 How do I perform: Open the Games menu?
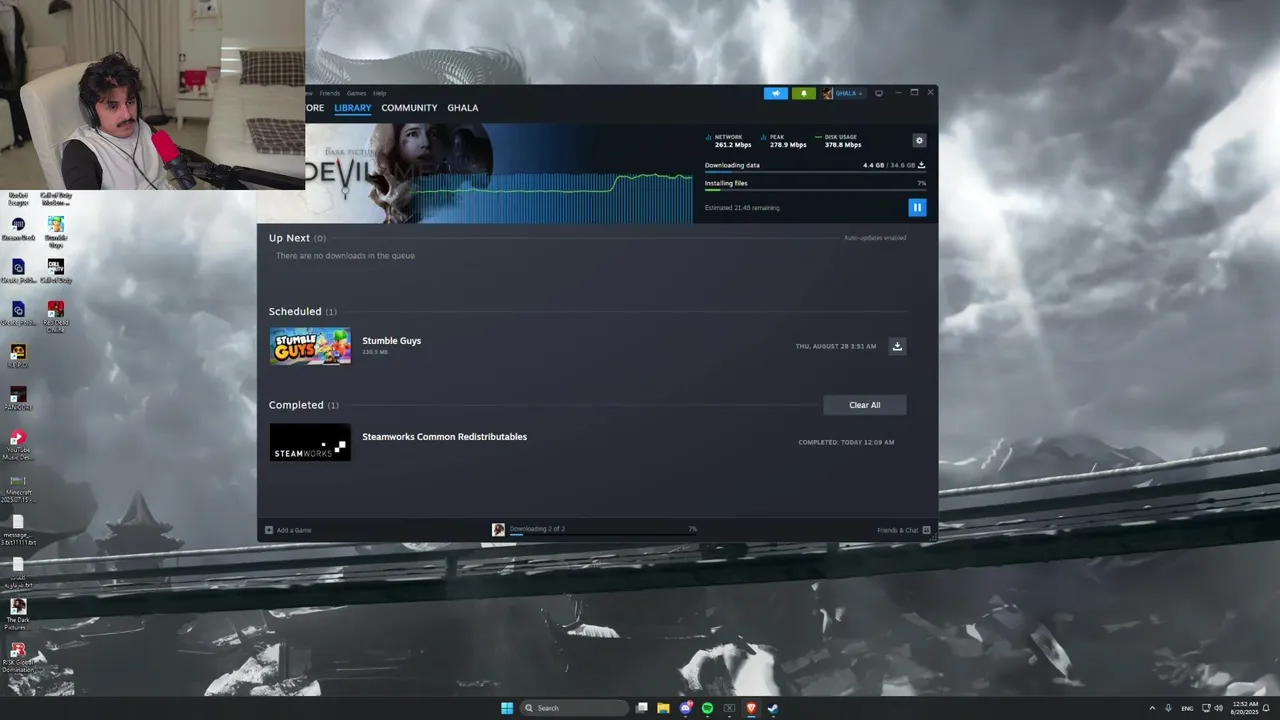click(x=356, y=93)
